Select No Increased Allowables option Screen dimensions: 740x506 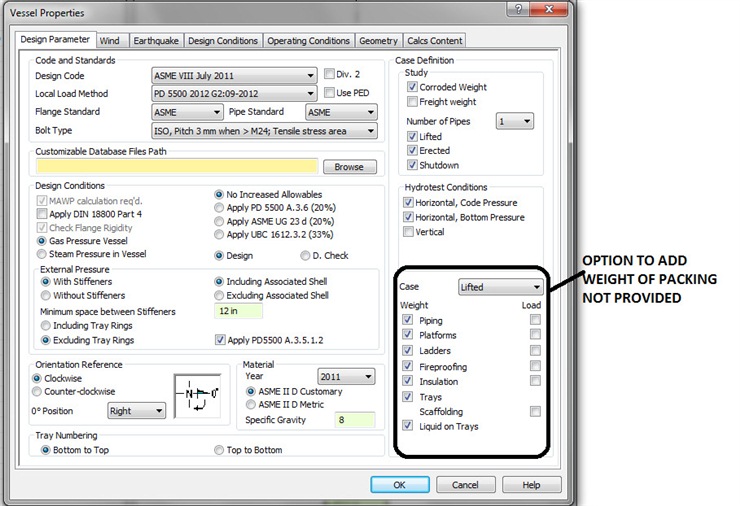point(219,194)
